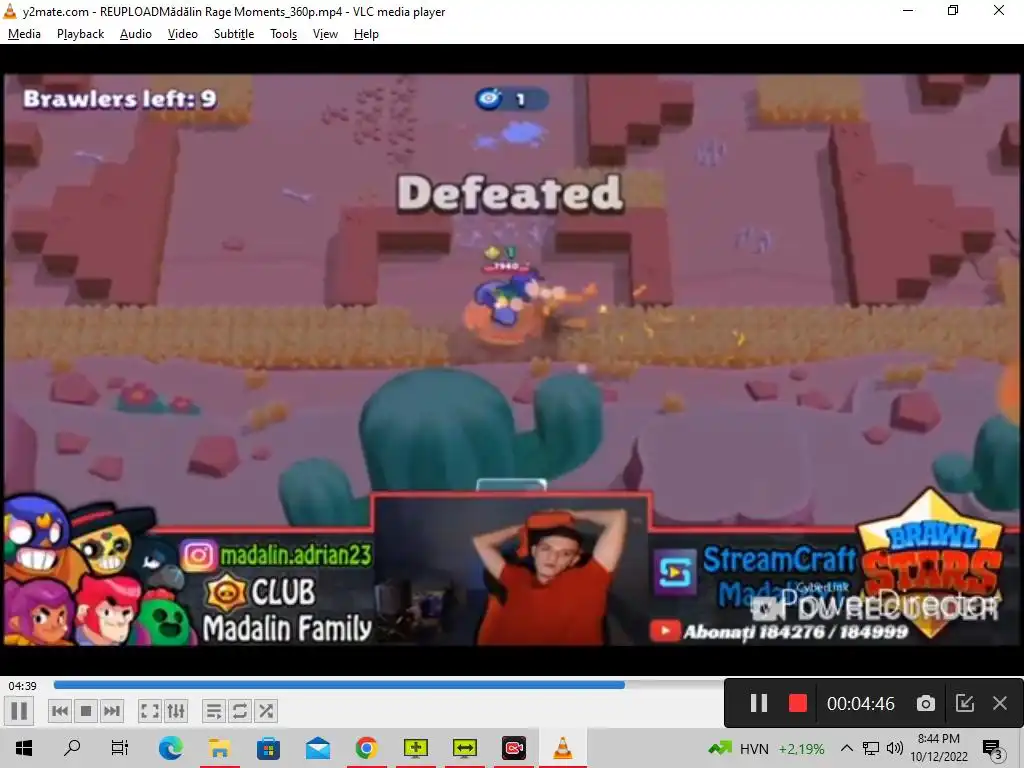The width and height of the screenshot is (1024, 768).
Task: Stop the screen recording with red button
Action: tap(798, 703)
